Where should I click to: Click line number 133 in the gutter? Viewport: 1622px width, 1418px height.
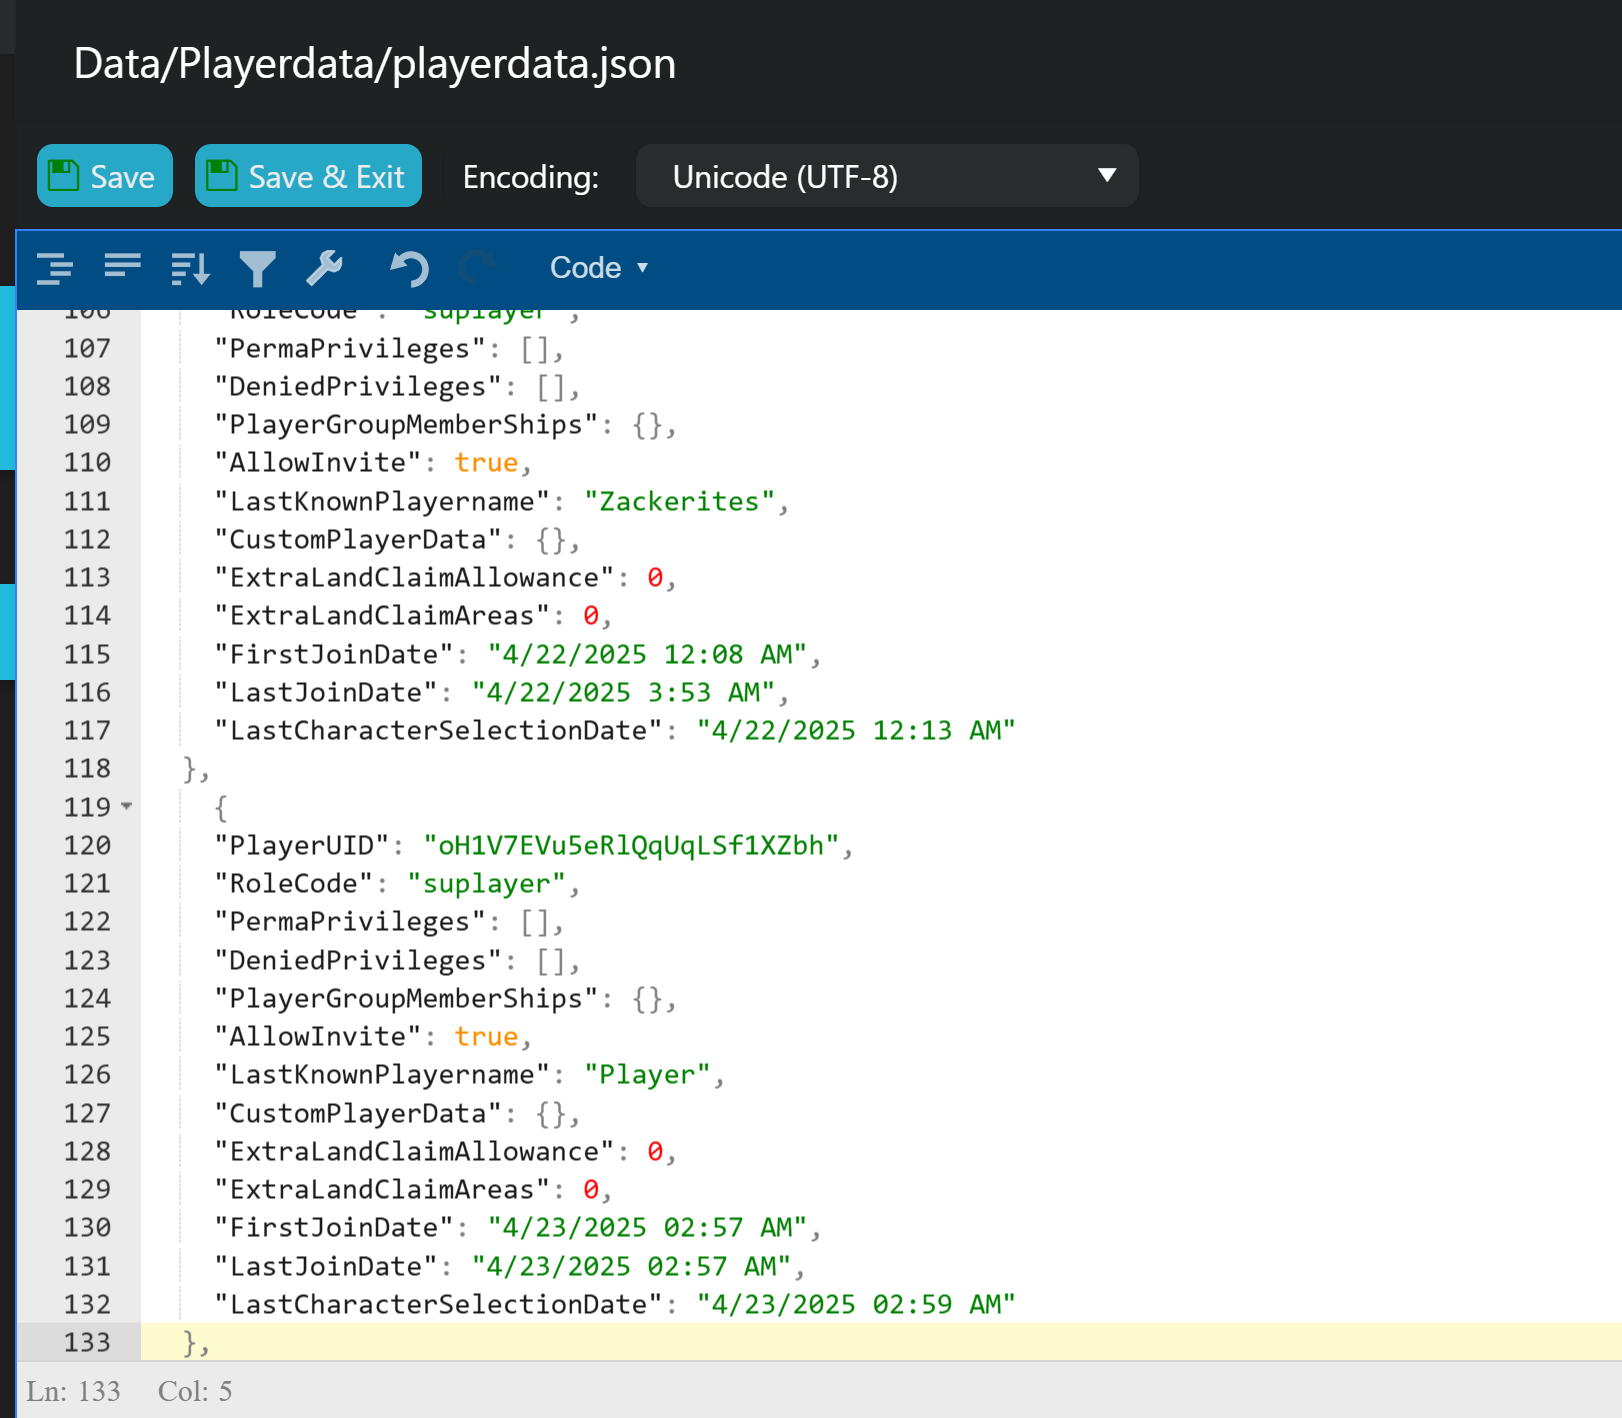point(87,1342)
